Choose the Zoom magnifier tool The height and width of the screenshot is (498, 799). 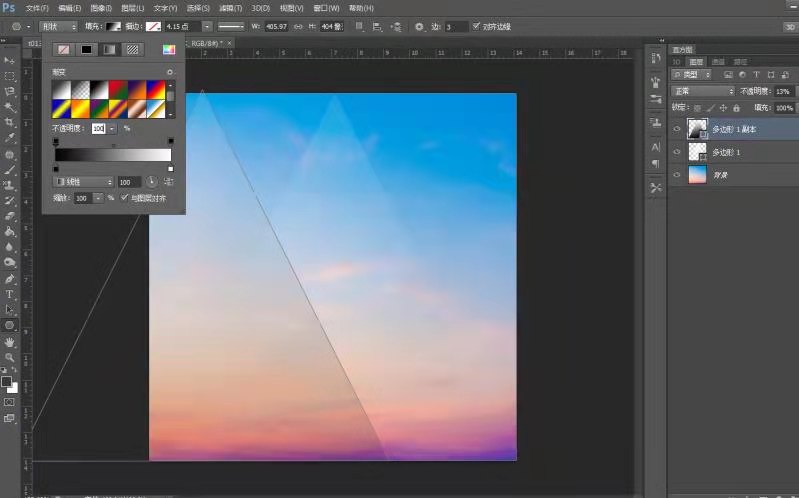9,357
